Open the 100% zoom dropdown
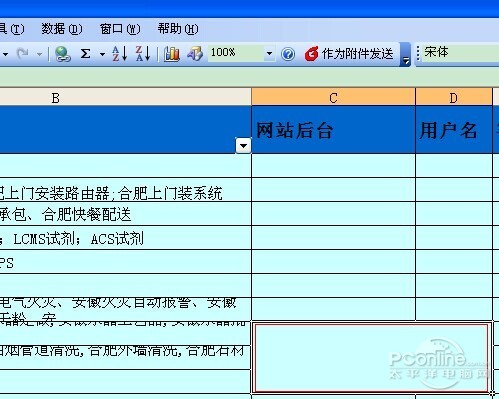This screenshot has width=499, height=399. click(269, 53)
